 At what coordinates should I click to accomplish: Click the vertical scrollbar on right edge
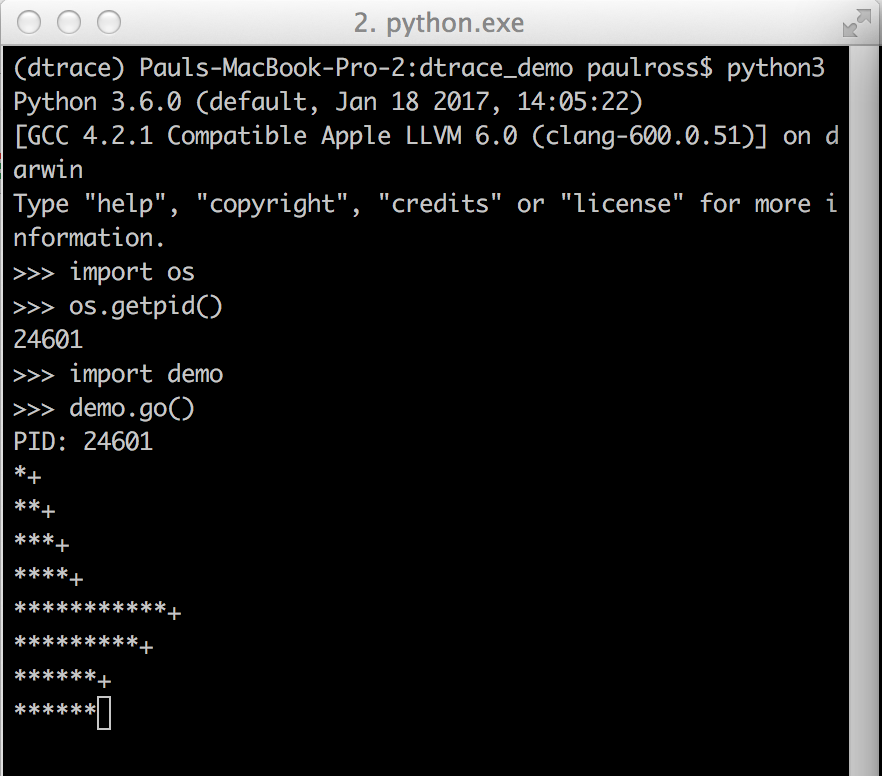865,410
